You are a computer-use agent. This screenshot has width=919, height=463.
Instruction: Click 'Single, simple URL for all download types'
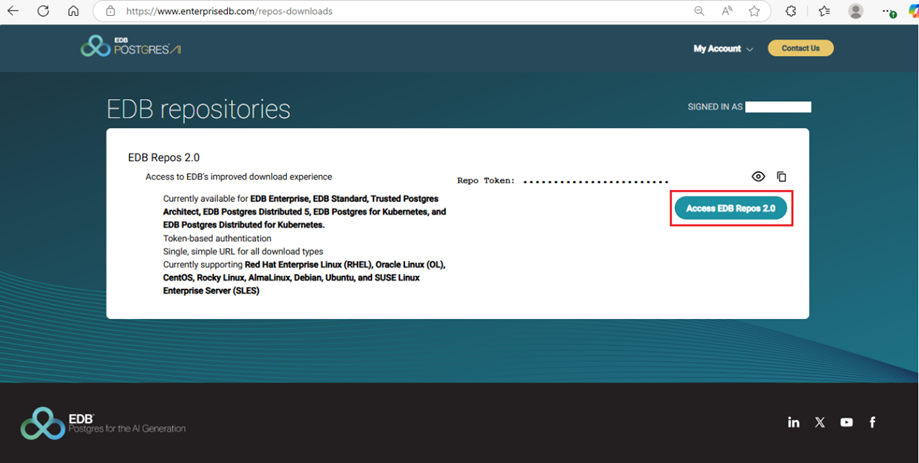[x=243, y=251]
